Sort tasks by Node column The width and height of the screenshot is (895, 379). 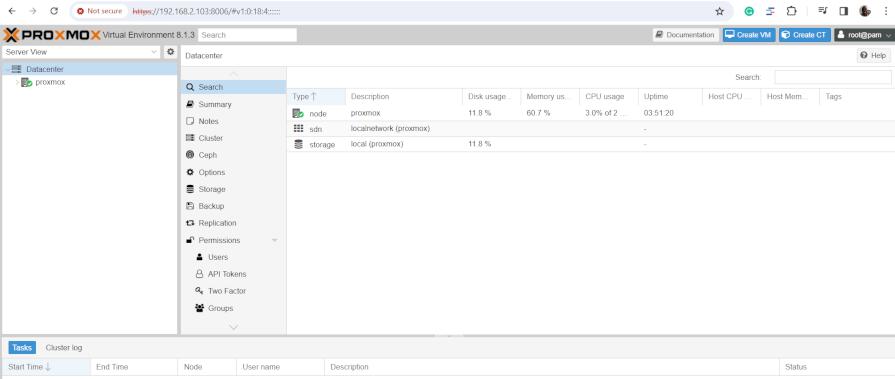[207, 367]
